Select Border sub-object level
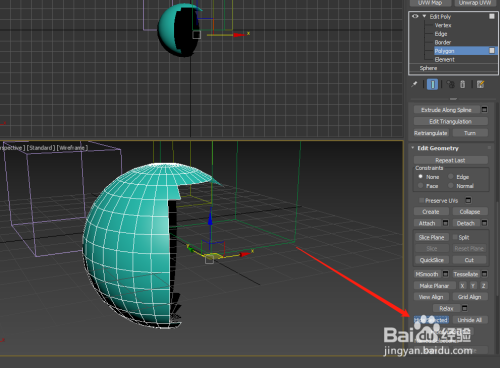This screenshot has height=368, width=500. pyautogui.click(x=442, y=42)
